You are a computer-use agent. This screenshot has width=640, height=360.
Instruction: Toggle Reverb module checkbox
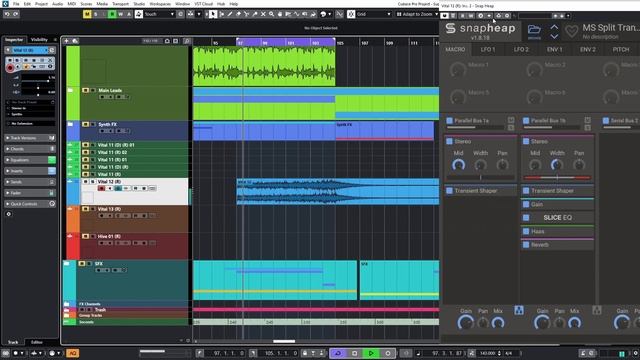point(526,245)
